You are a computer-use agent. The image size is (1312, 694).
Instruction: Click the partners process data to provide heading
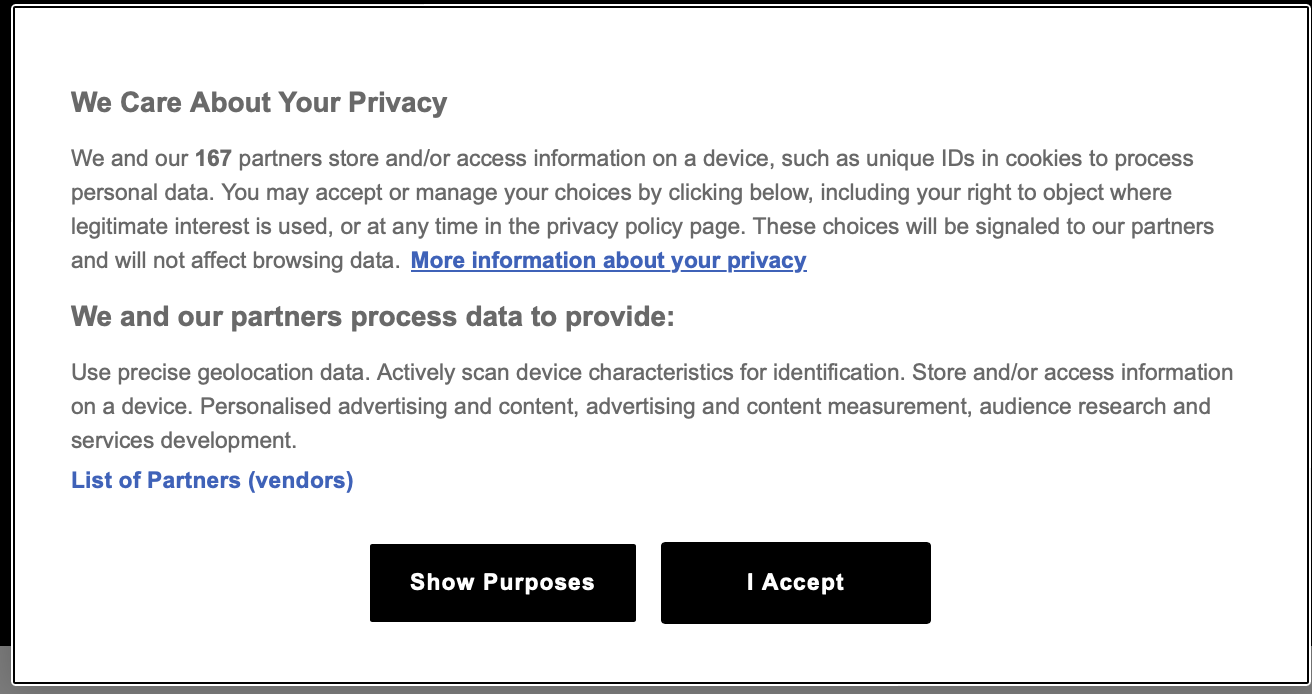tap(373, 318)
